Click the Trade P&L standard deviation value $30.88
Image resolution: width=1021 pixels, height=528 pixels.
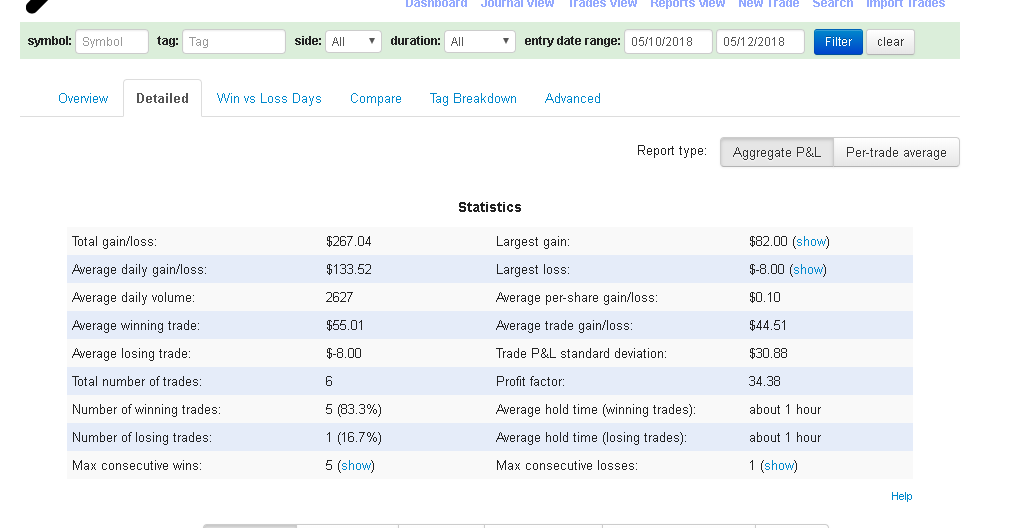tap(768, 354)
